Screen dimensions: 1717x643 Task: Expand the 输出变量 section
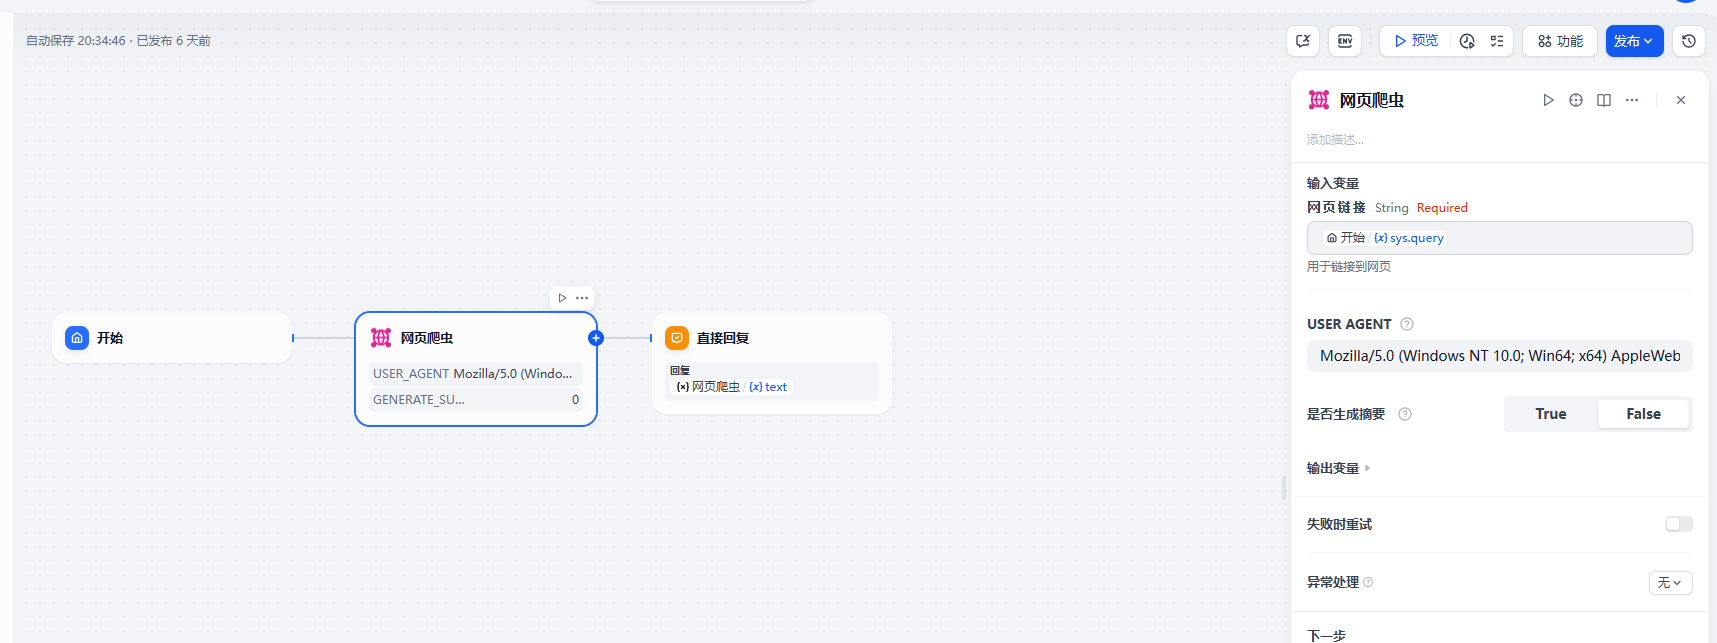1338,468
